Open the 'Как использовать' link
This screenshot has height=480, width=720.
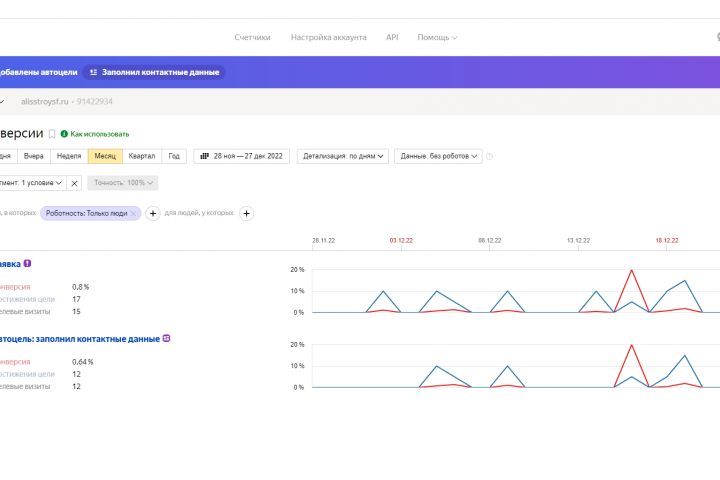pyautogui.click(x=100, y=133)
